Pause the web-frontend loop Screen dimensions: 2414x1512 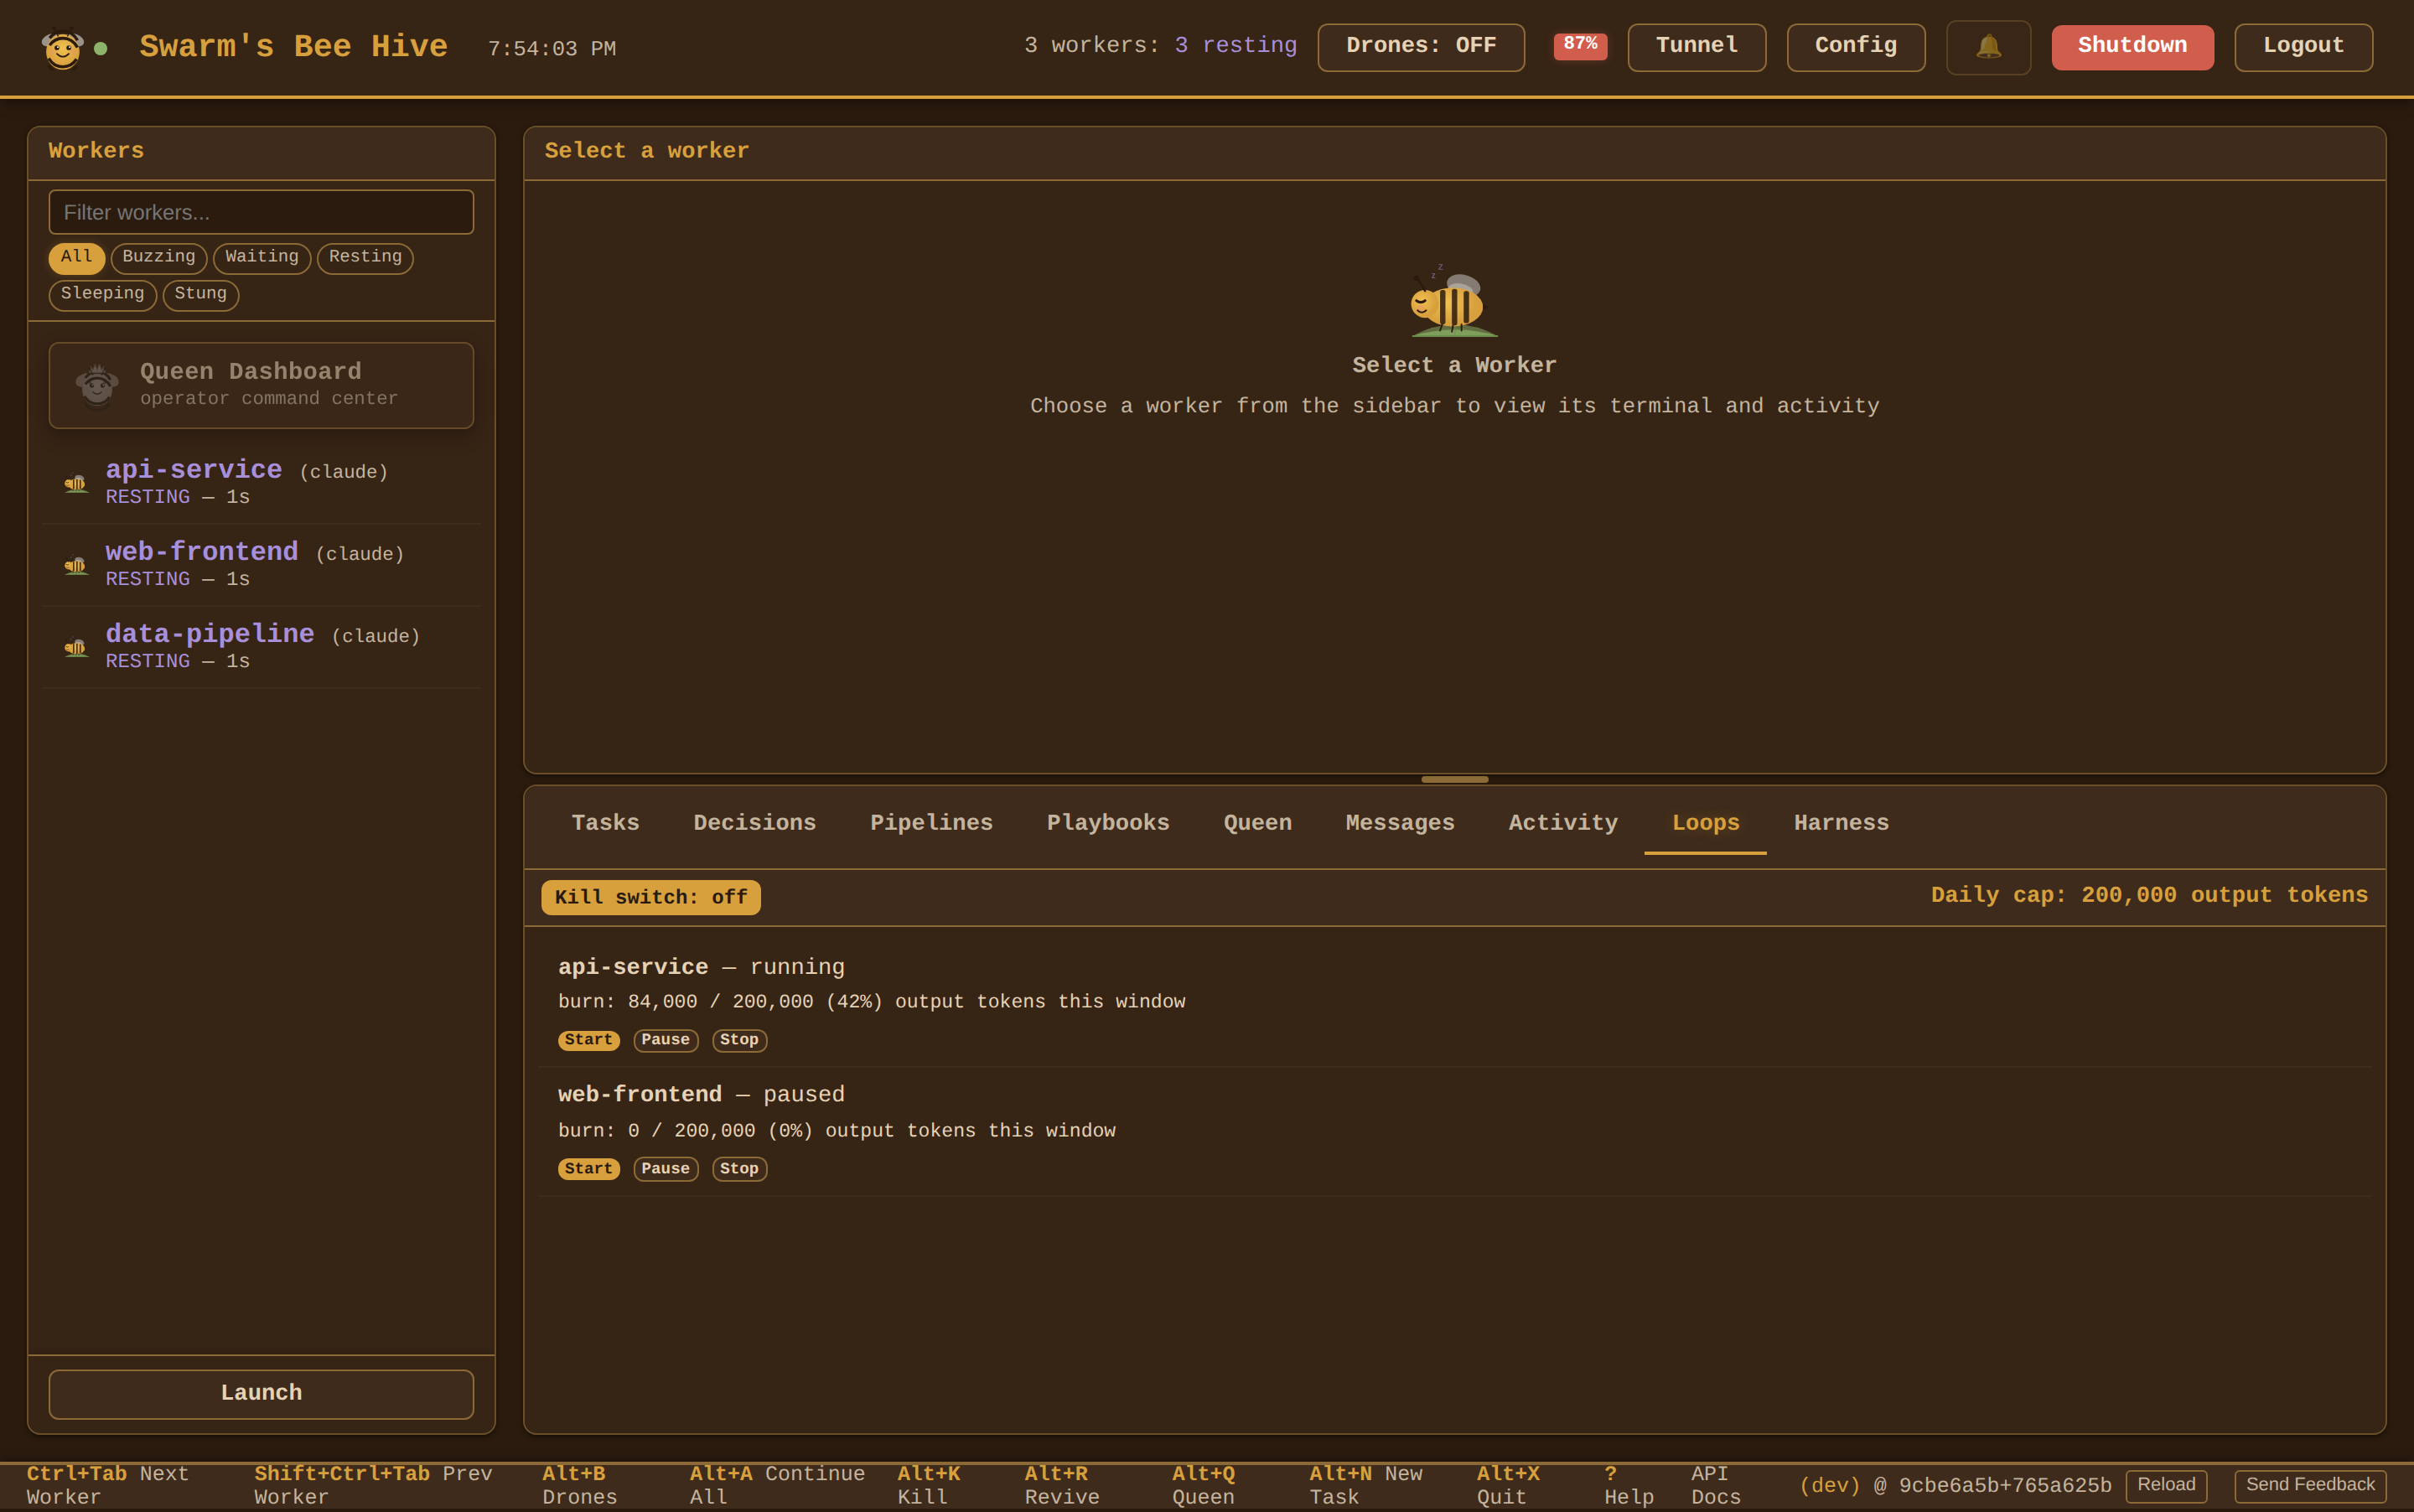[x=665, y=1169]
